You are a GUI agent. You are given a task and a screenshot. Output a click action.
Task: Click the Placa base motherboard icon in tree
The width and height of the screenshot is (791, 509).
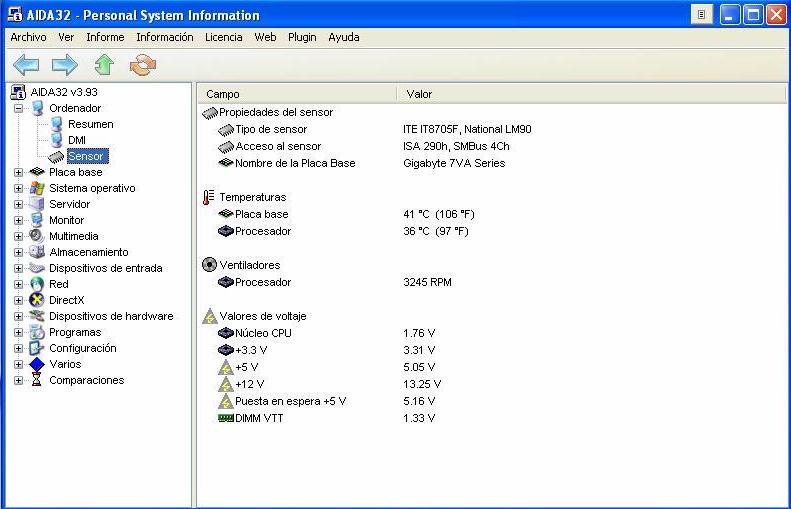coord(37,172)
